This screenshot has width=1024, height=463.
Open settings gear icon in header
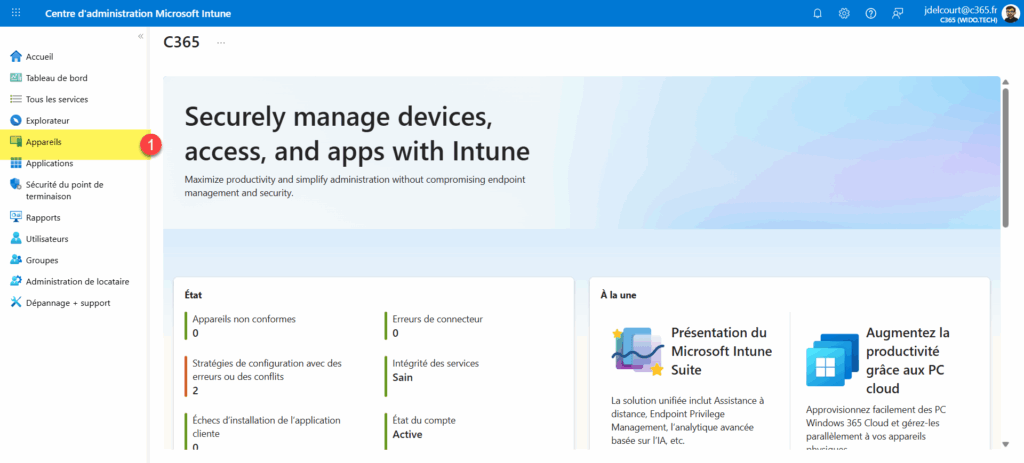coord(844,13)
